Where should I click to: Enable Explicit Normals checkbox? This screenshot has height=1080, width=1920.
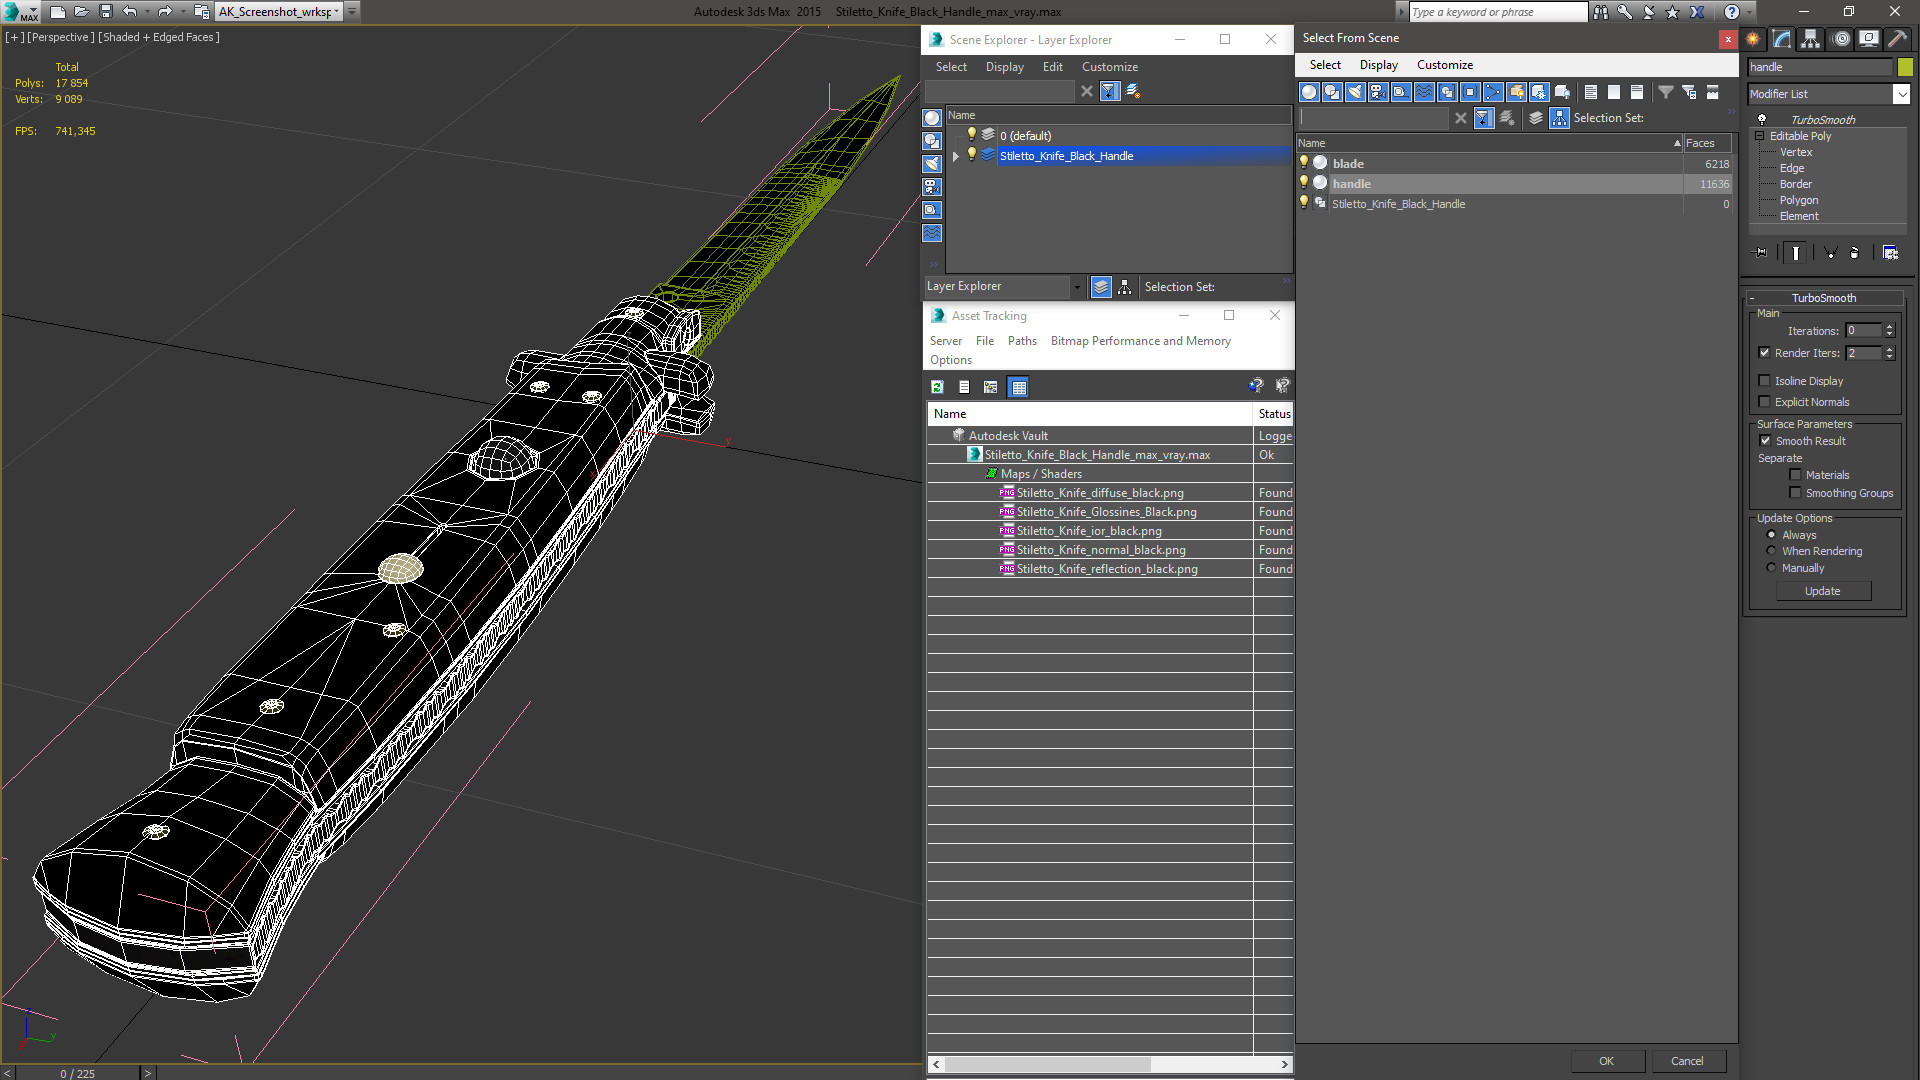point(1765,402)
